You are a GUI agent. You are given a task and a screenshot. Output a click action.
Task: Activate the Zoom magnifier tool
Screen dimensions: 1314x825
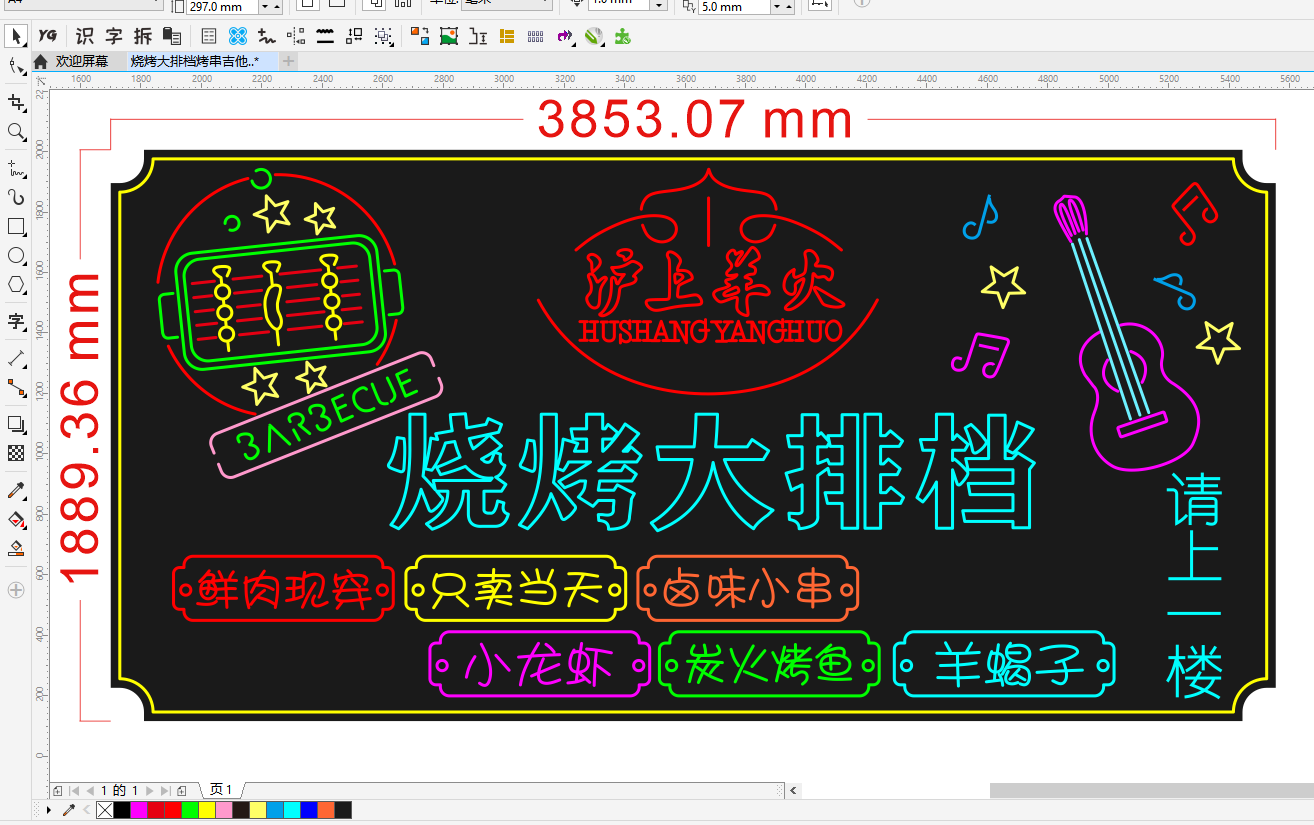[16, 132]
